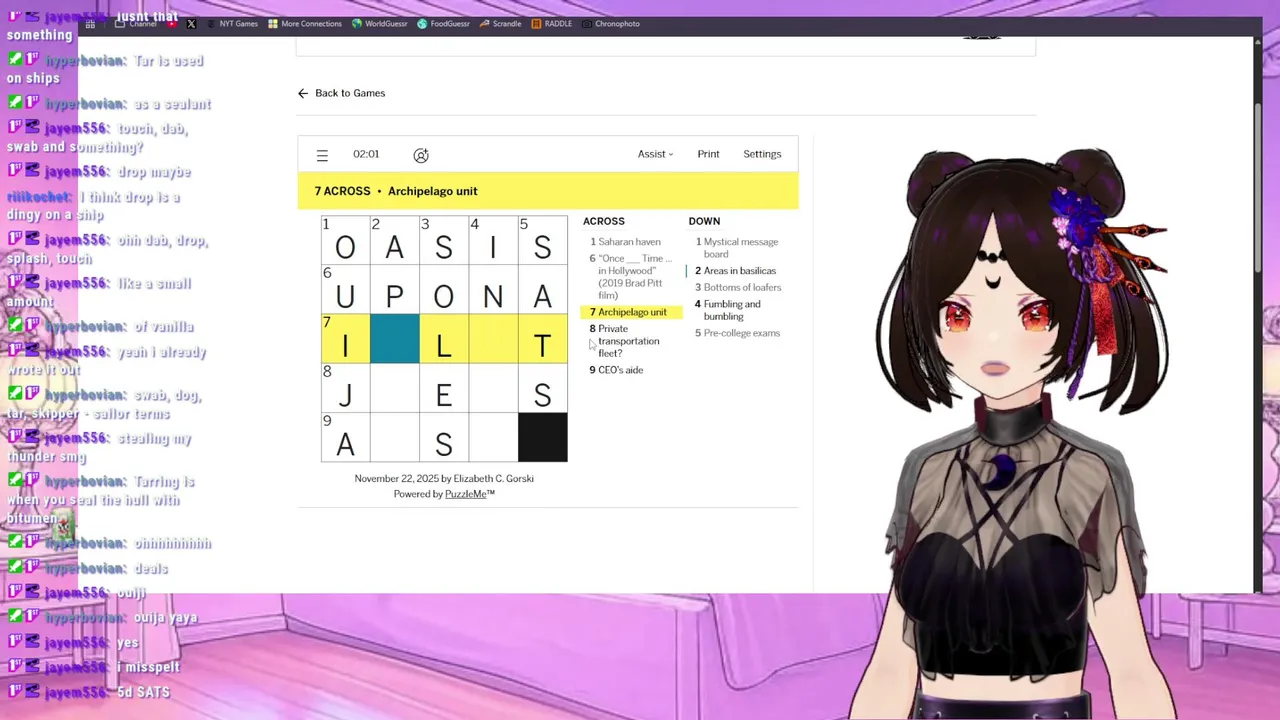Select clue 3 Down Bottoms of loafers

point(739,288)
